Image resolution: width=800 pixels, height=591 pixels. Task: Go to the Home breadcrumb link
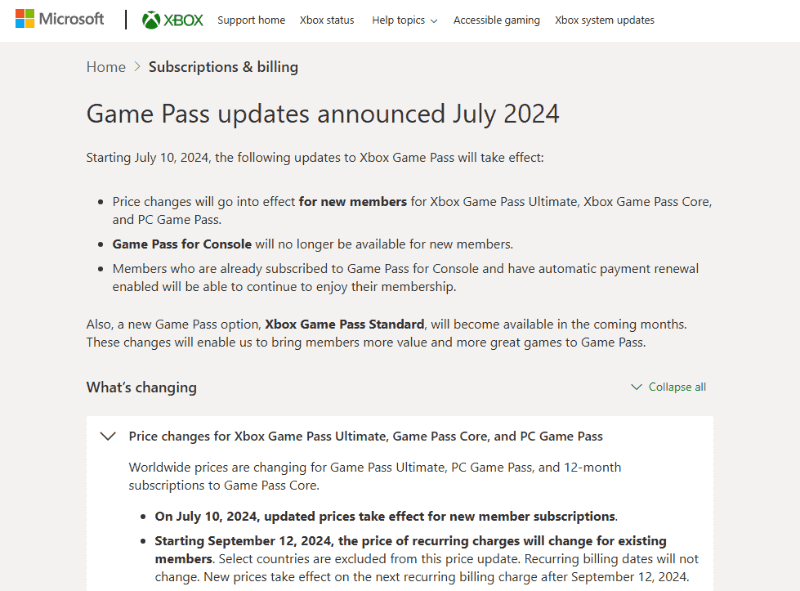tap(106, 67)
